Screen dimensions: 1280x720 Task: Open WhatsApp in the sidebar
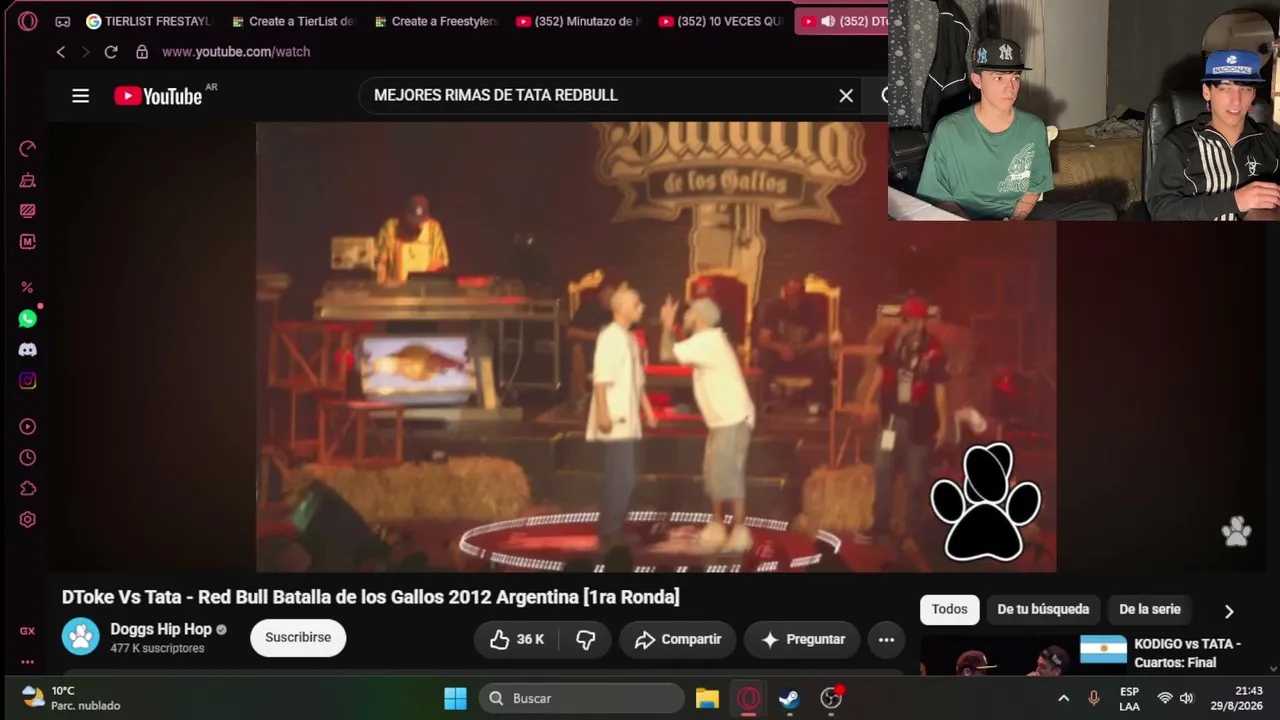(x=28, y=319)
